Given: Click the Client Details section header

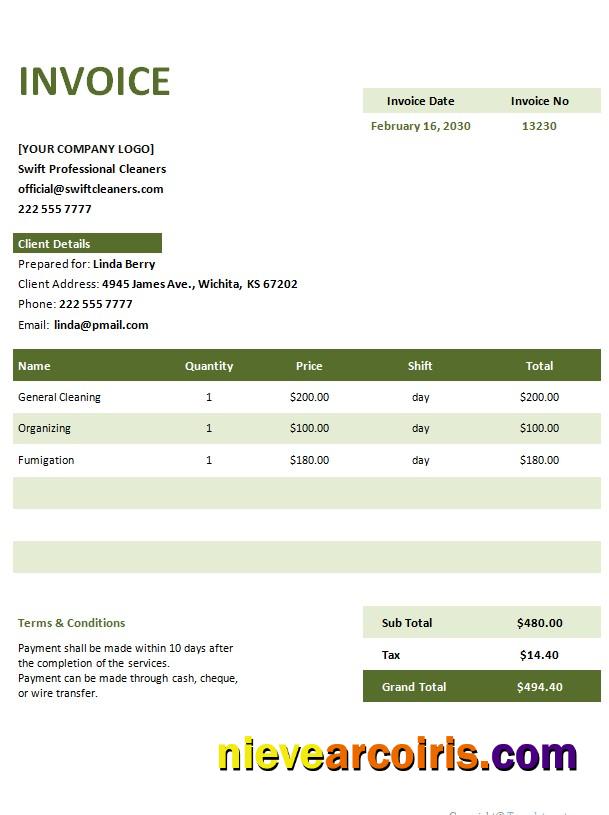Looking at the screenshot, I should 55,244.
